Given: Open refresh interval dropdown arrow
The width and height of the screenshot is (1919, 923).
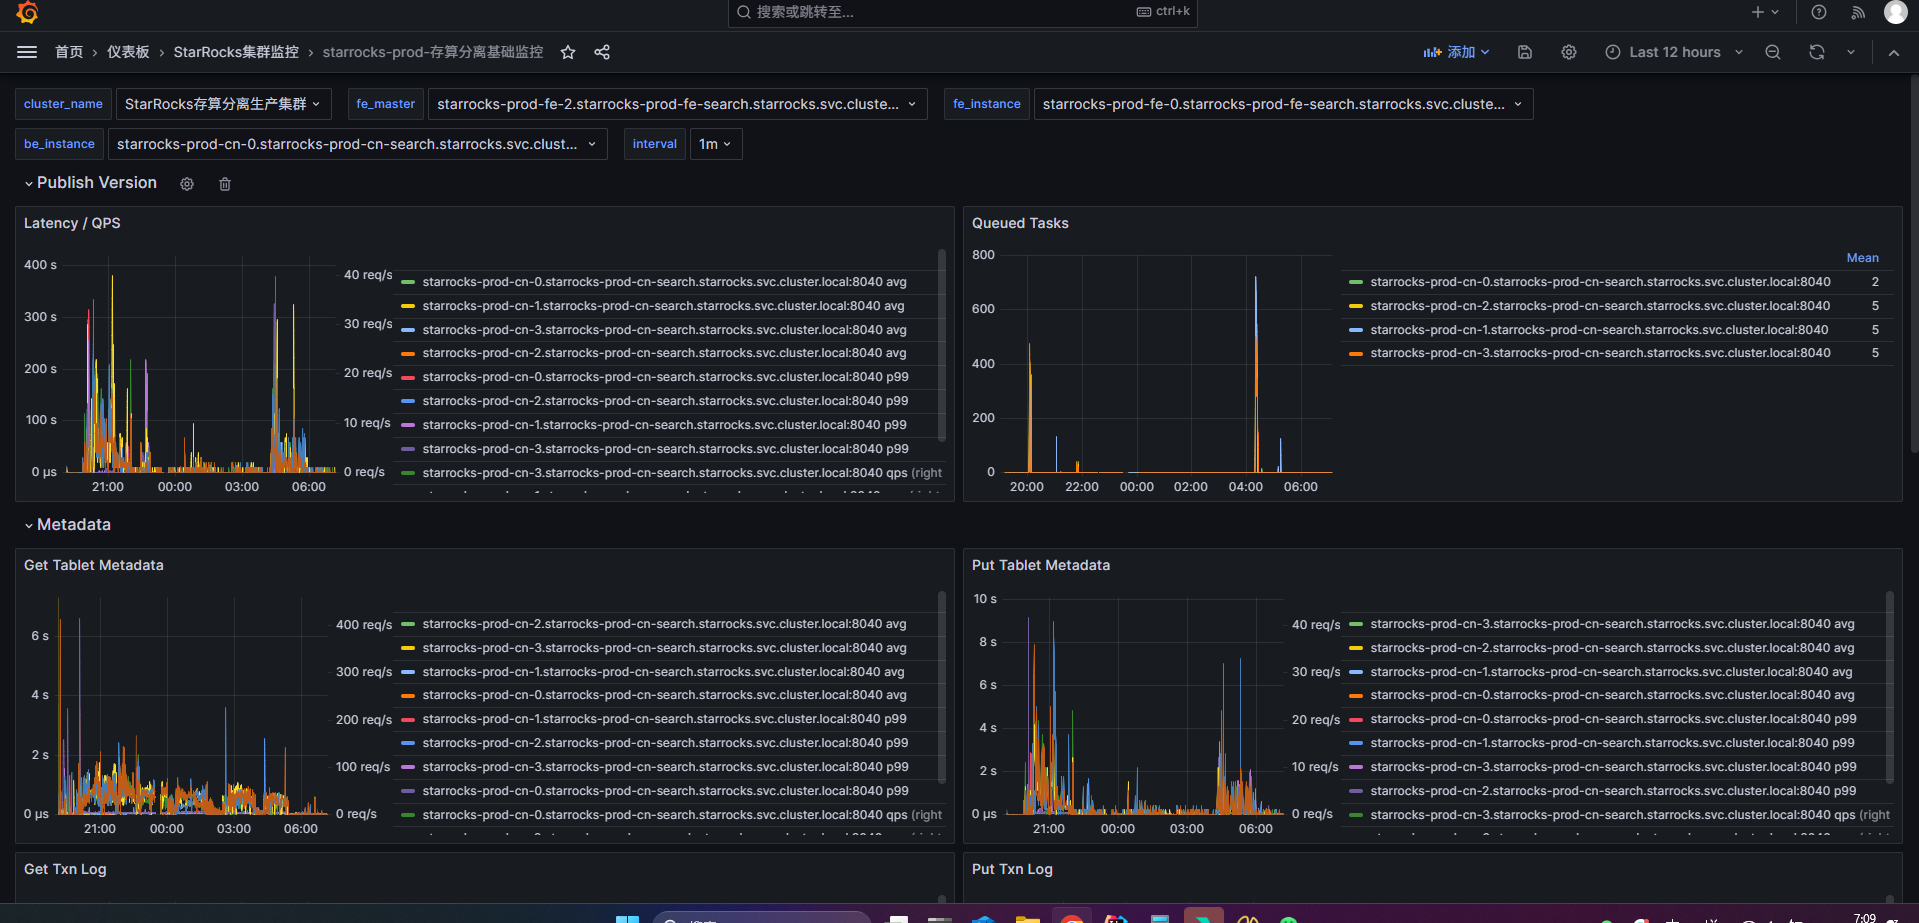Looking at the screenshot, I should (x=1851, y=52).
